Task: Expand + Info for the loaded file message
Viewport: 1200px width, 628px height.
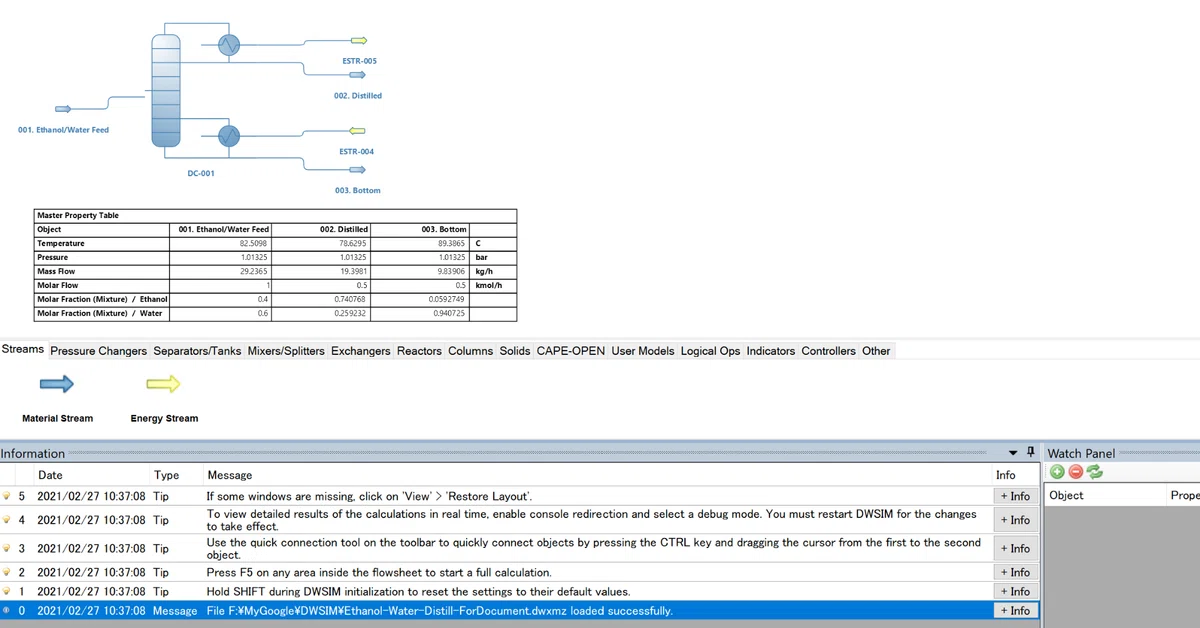Action: [1015, 610]
